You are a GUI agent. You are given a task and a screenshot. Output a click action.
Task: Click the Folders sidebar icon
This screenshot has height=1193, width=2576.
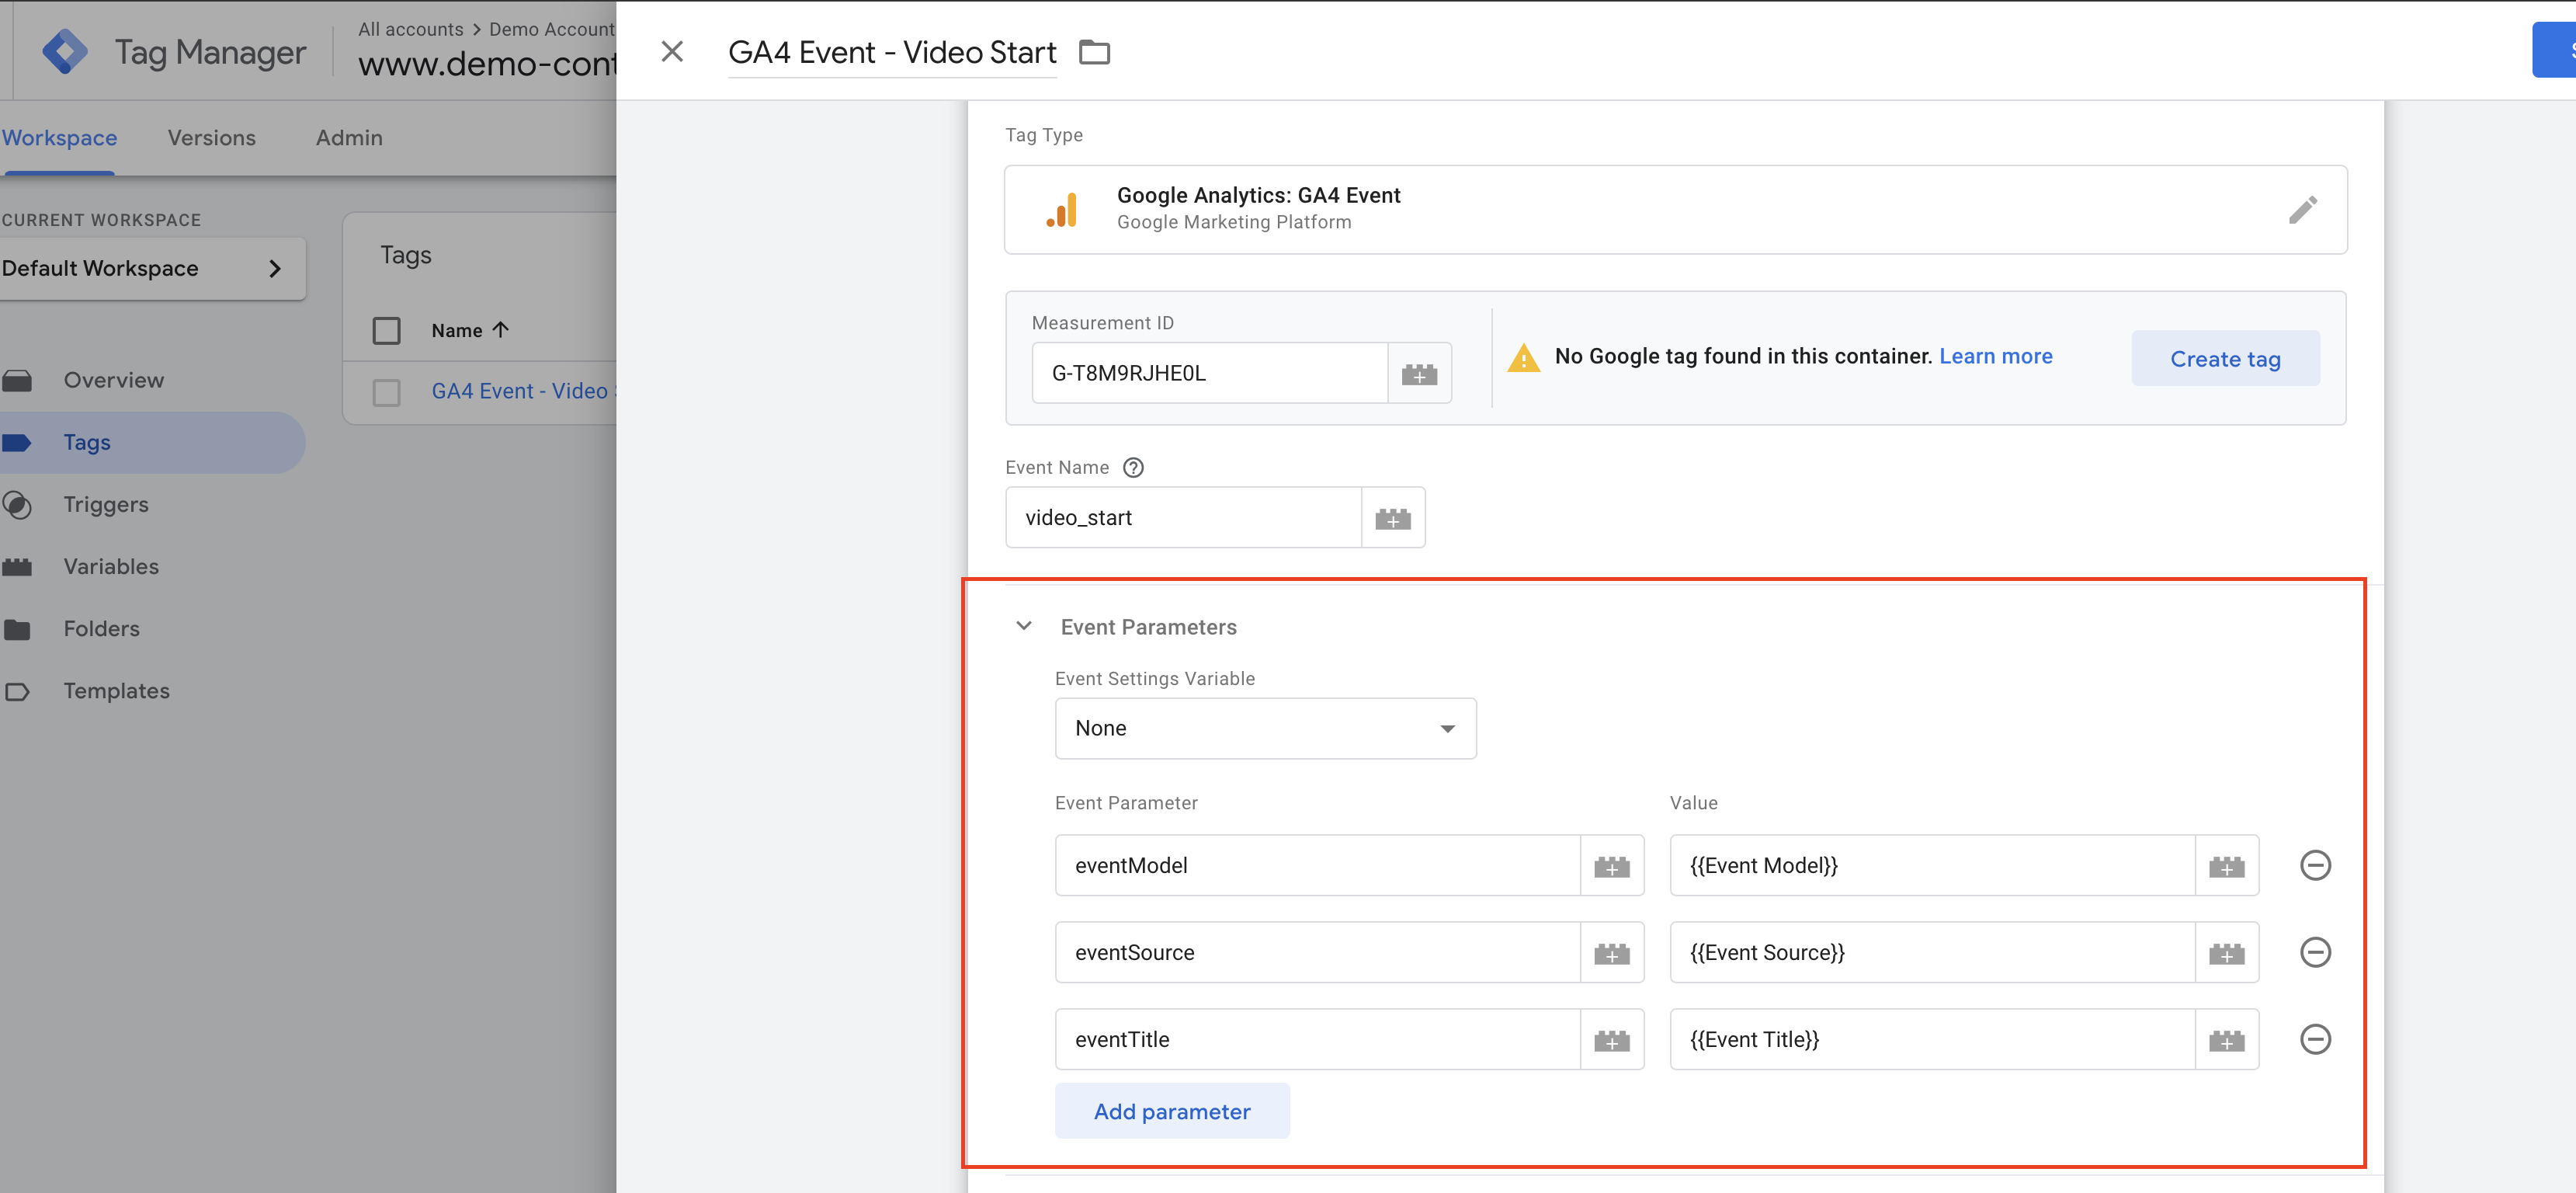(x=17, y=629)
